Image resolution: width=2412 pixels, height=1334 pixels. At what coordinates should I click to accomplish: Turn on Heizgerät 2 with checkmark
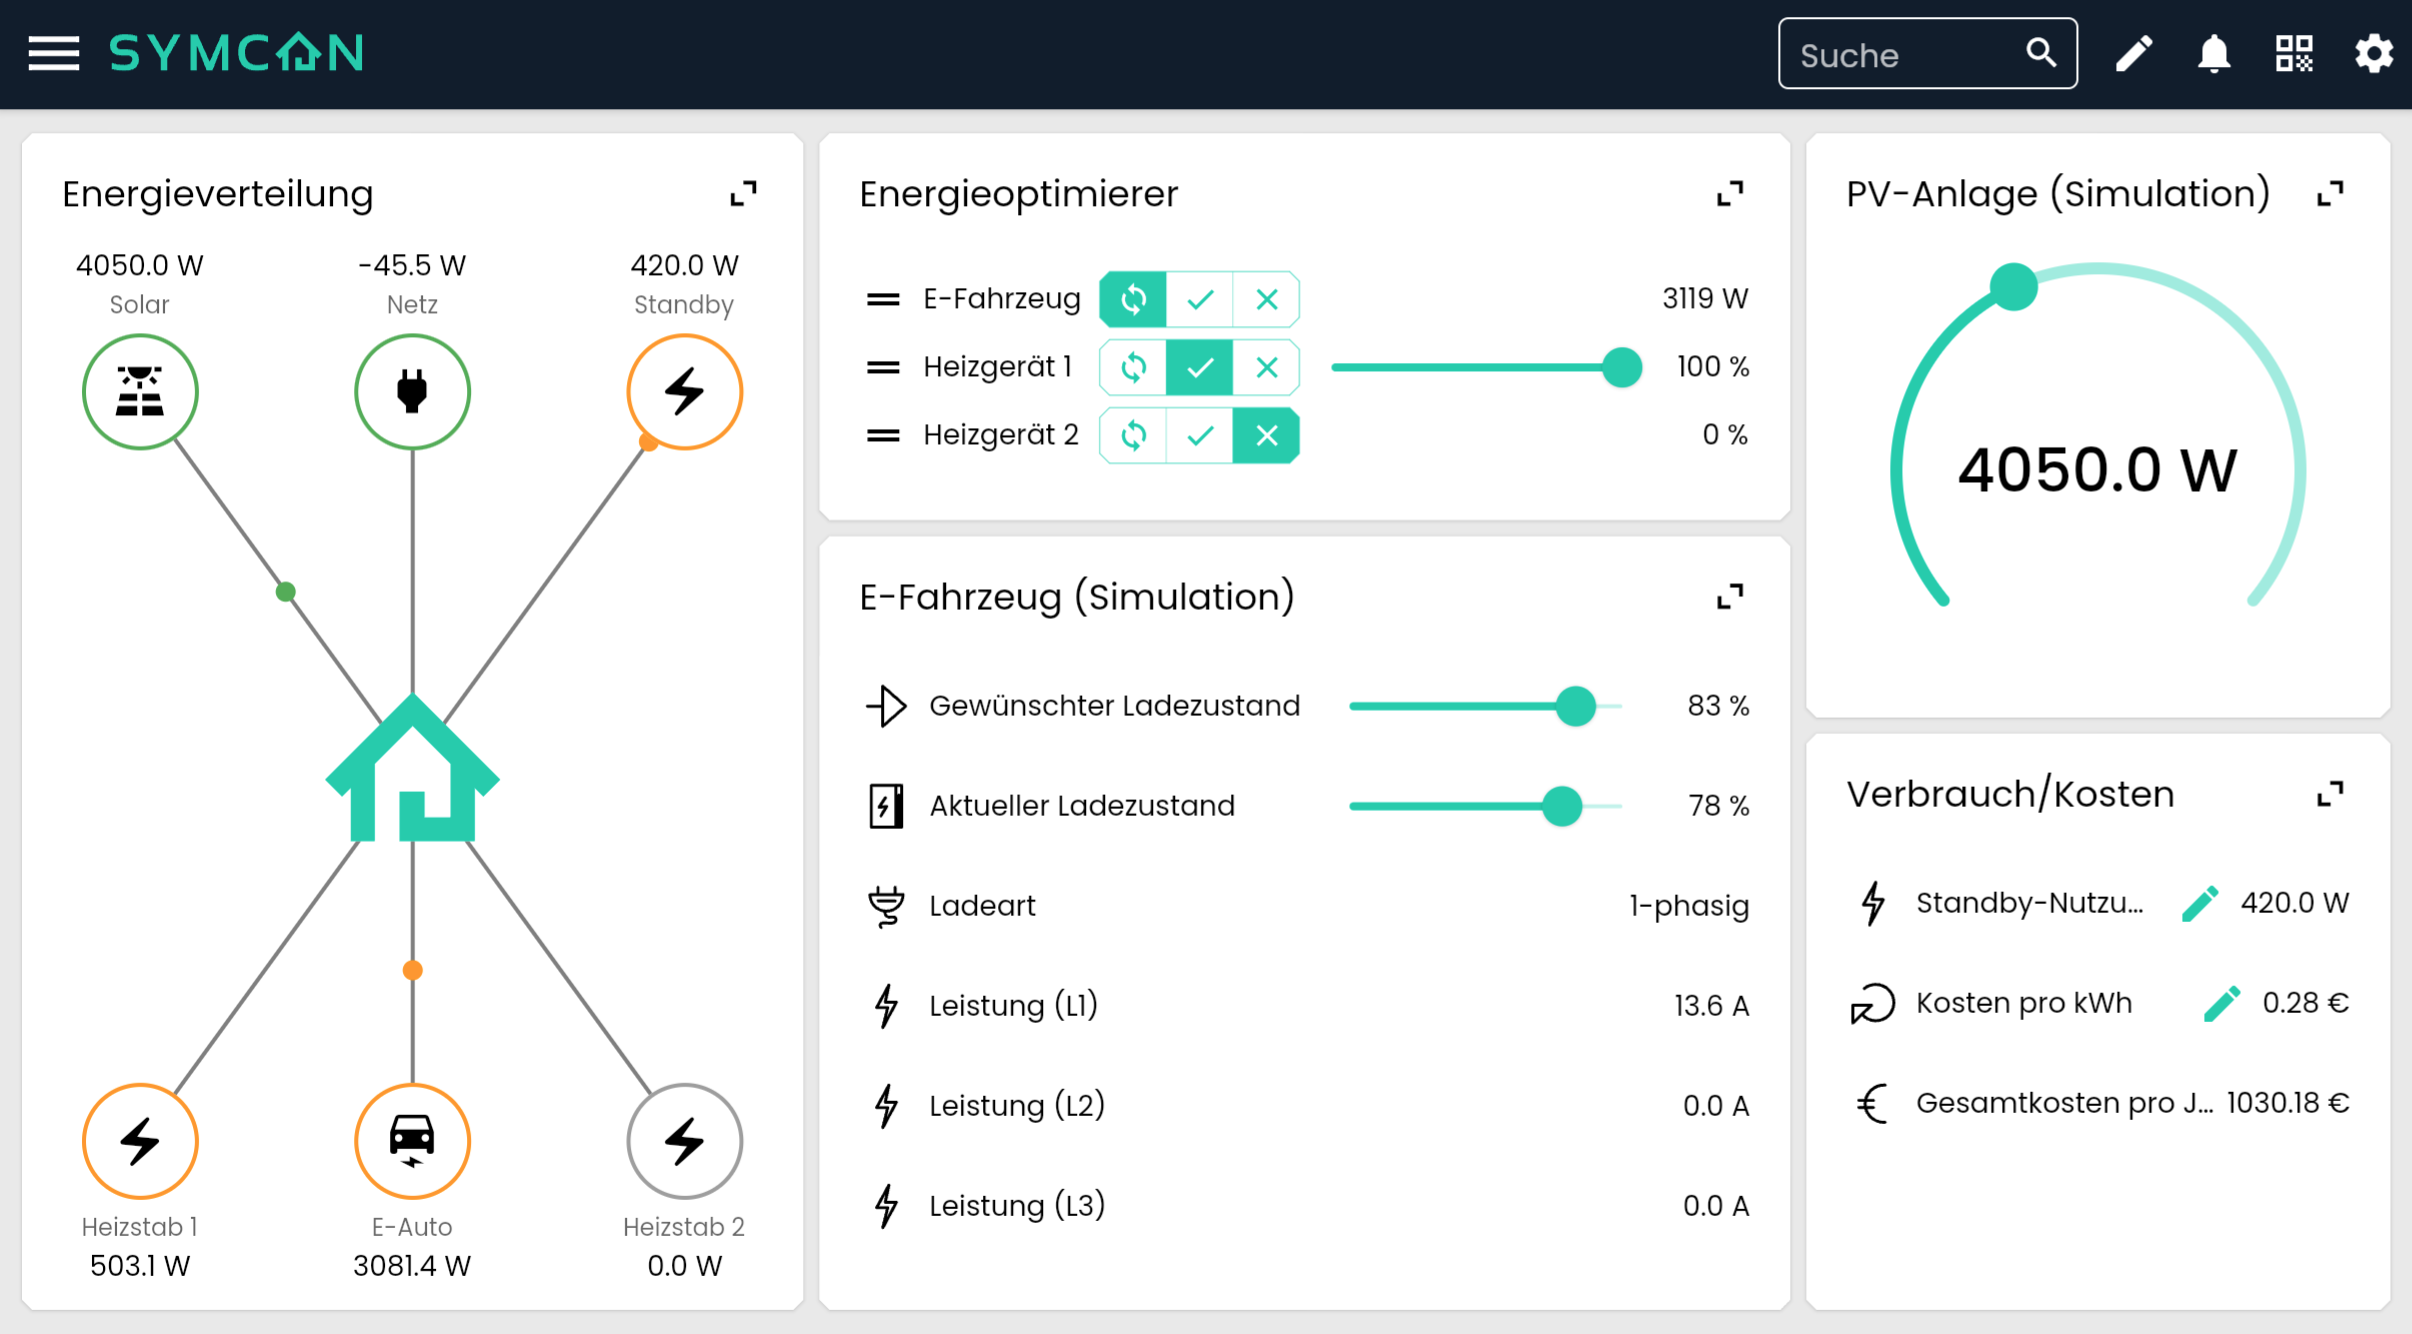pos(1200,435)
